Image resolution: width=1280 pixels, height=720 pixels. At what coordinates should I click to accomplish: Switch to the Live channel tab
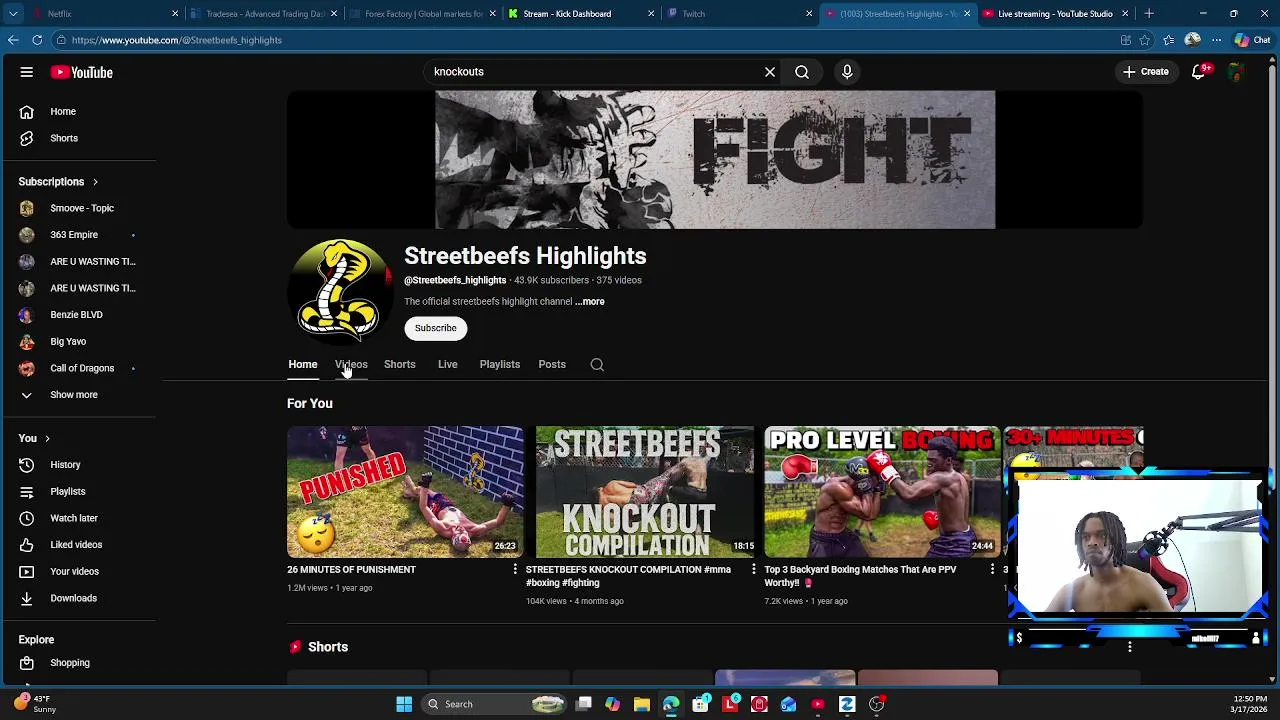coord(447,365)
